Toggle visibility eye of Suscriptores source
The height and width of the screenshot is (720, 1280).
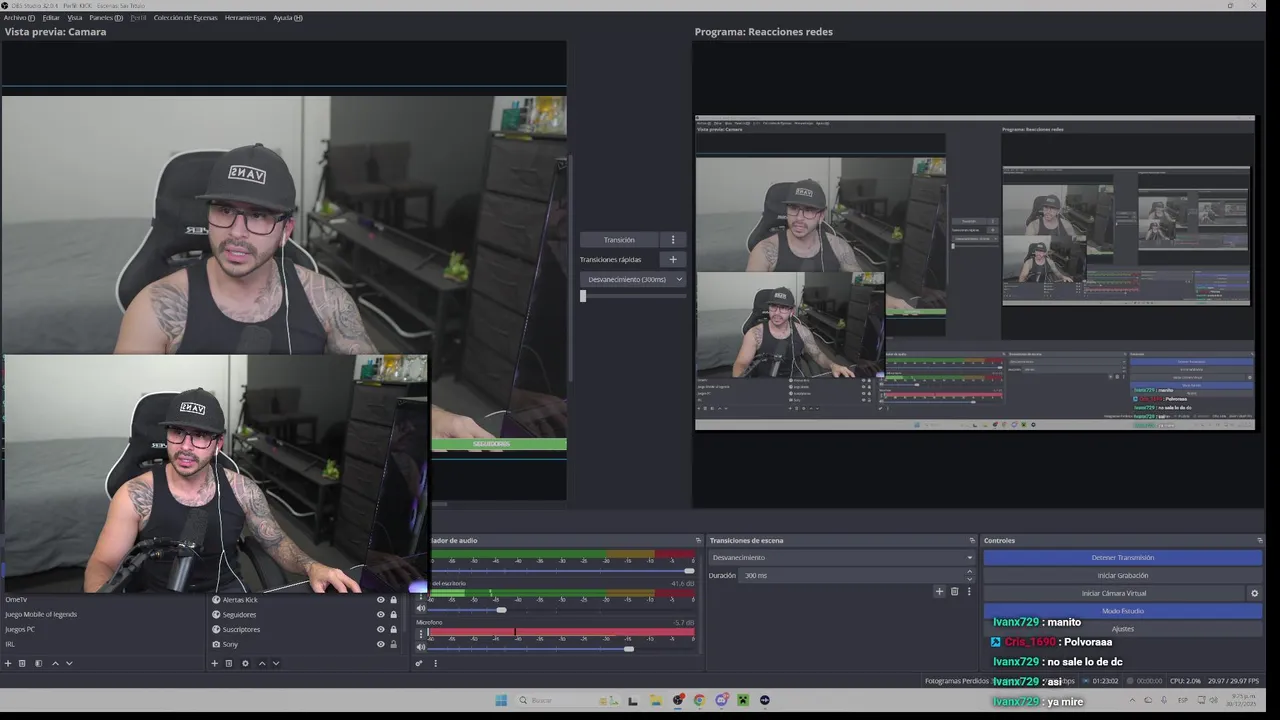coord(380,629)
